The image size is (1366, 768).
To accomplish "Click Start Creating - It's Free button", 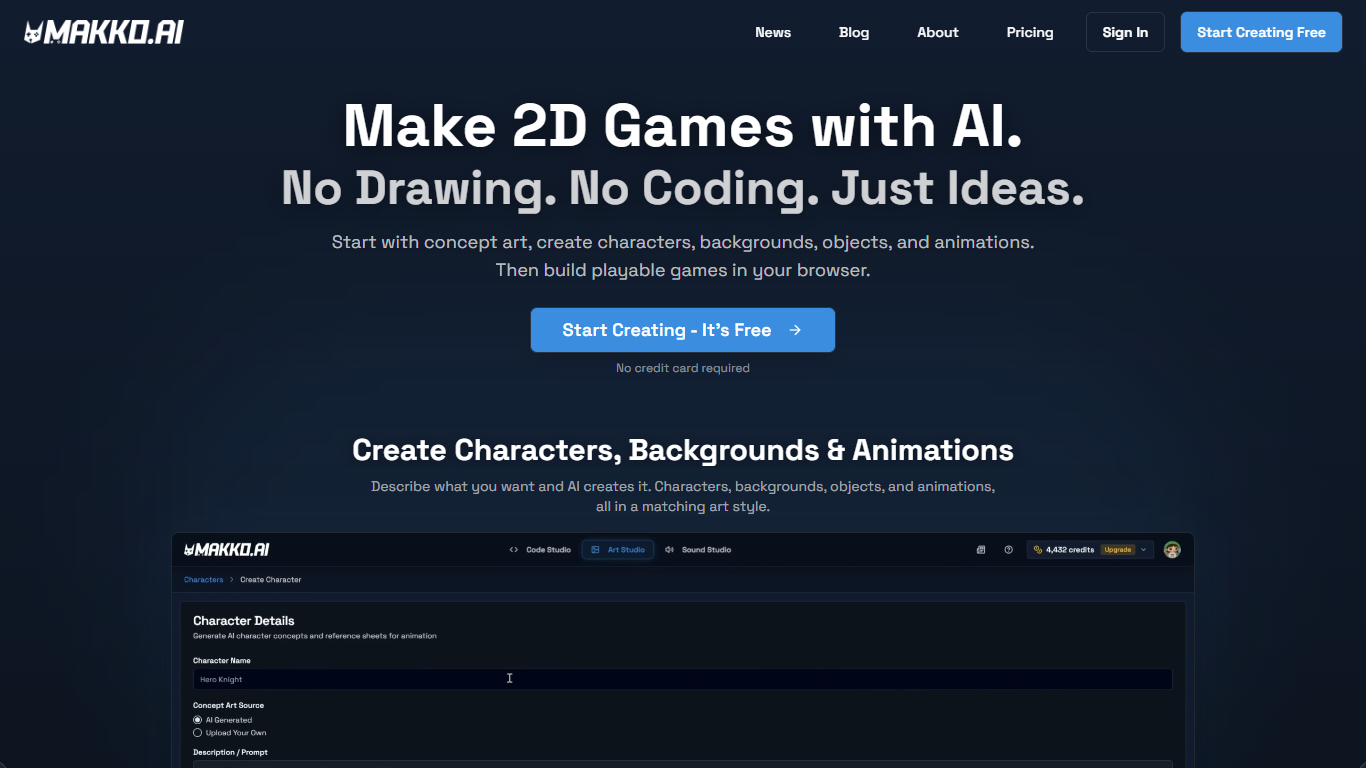I will [x=682, y=330].
